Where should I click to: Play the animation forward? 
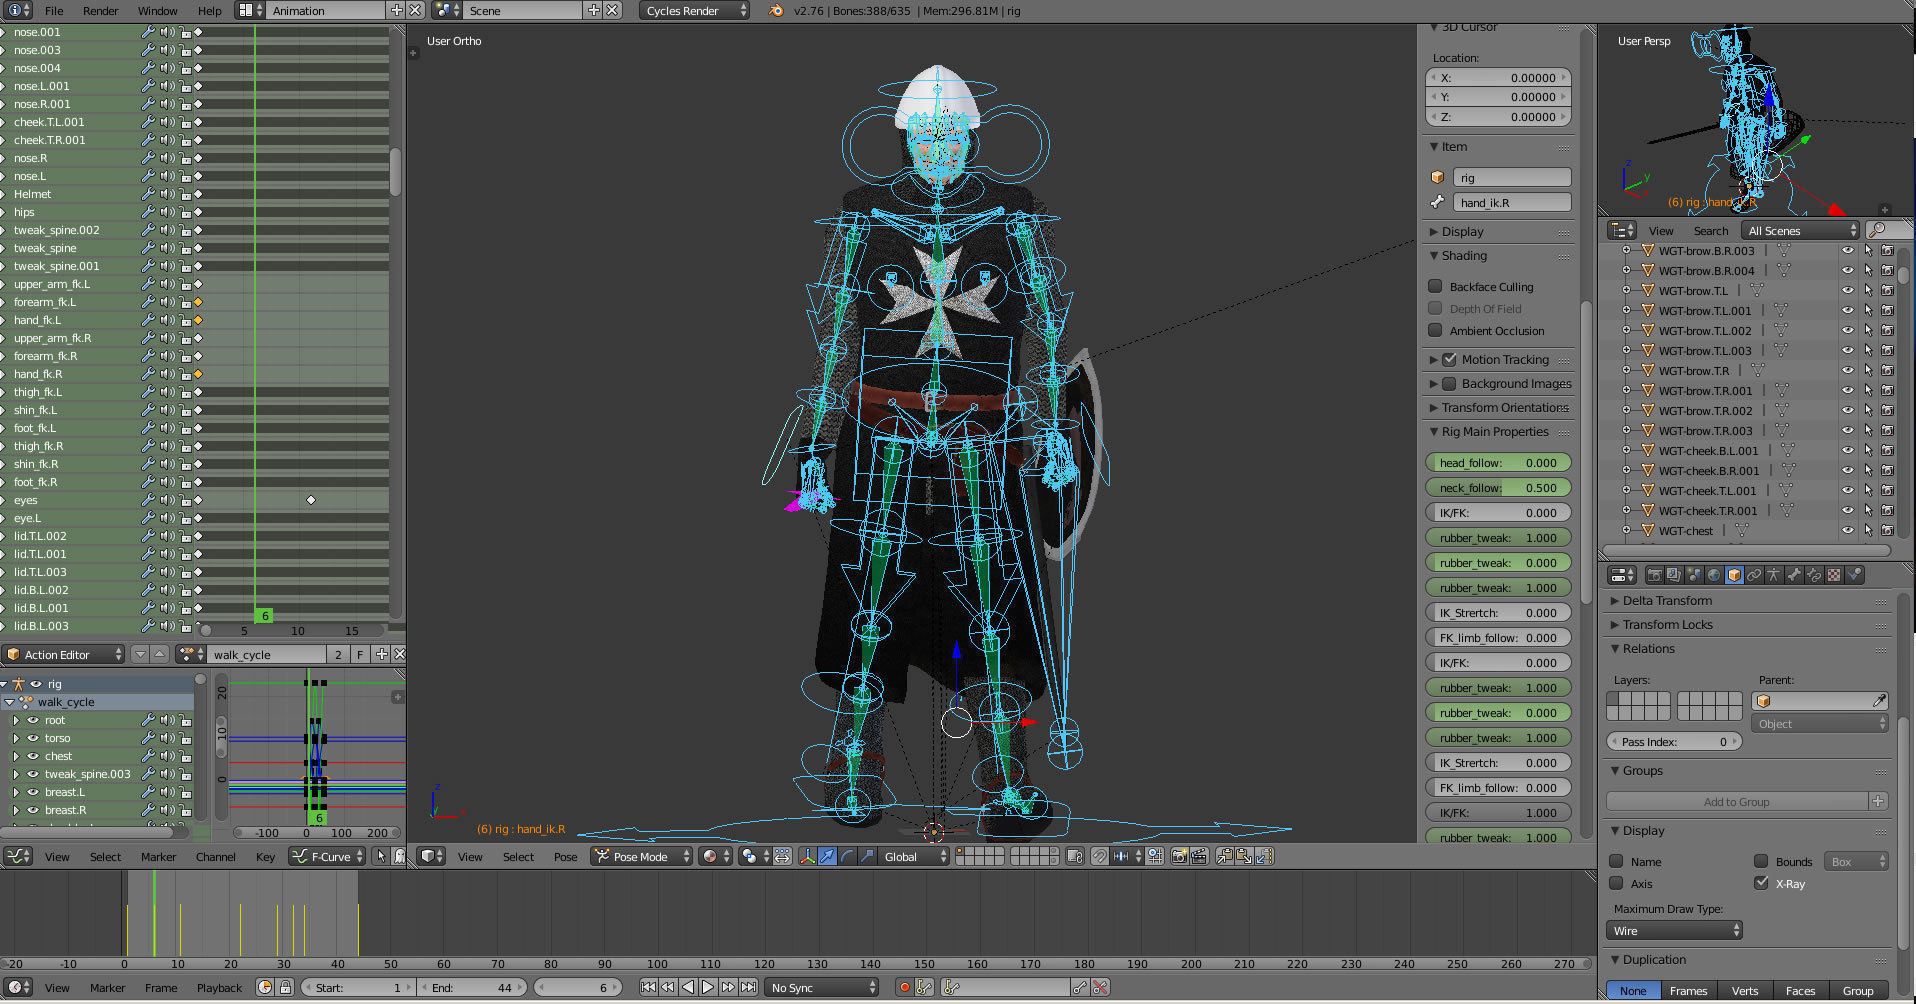pos(707,987)
